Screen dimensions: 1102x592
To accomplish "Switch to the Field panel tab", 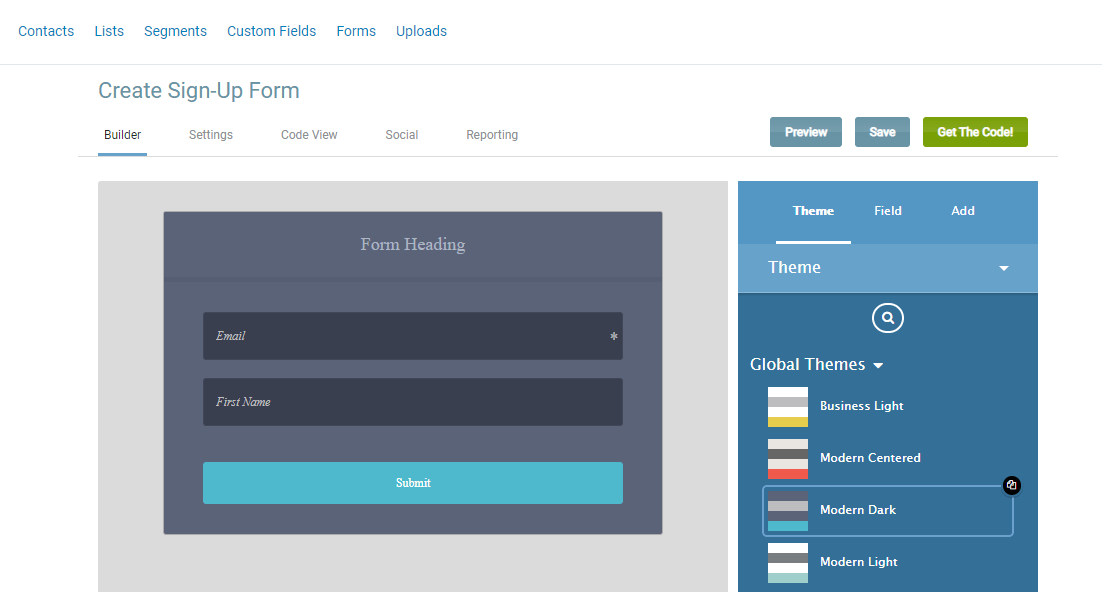I will (x=888, y=211).
